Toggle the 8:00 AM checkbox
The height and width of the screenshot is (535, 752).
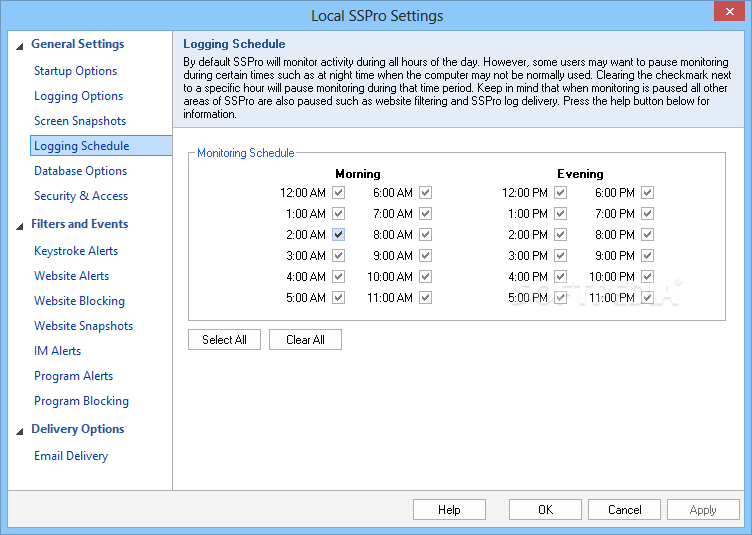point(425,234)
